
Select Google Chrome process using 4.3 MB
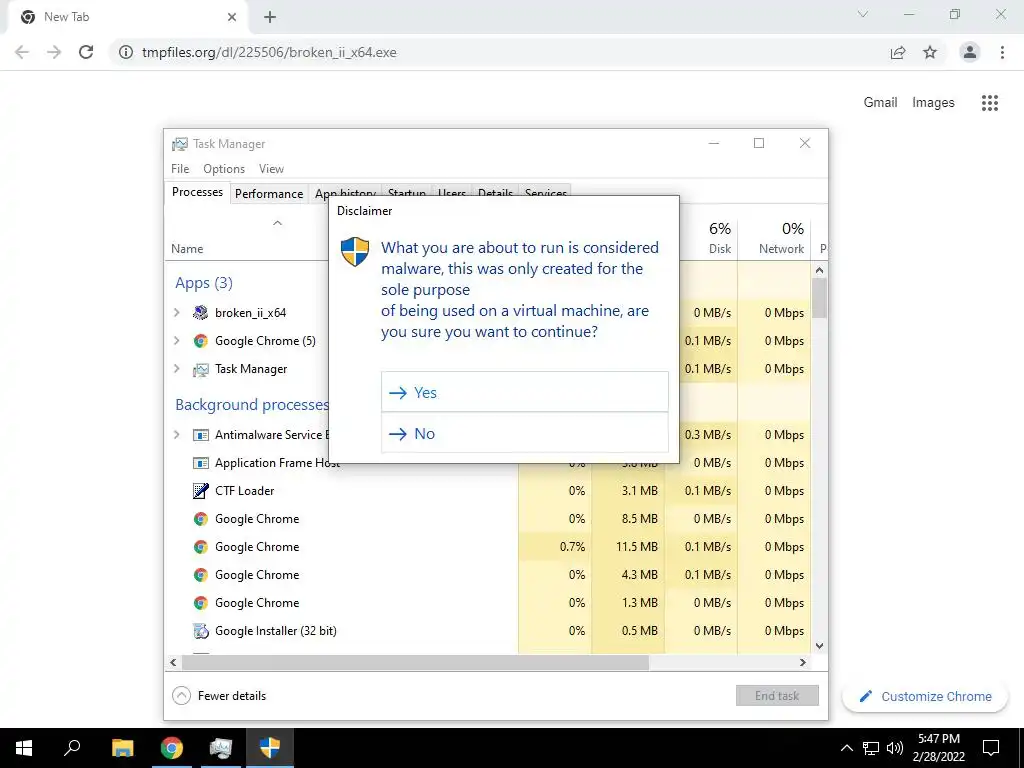487,575
